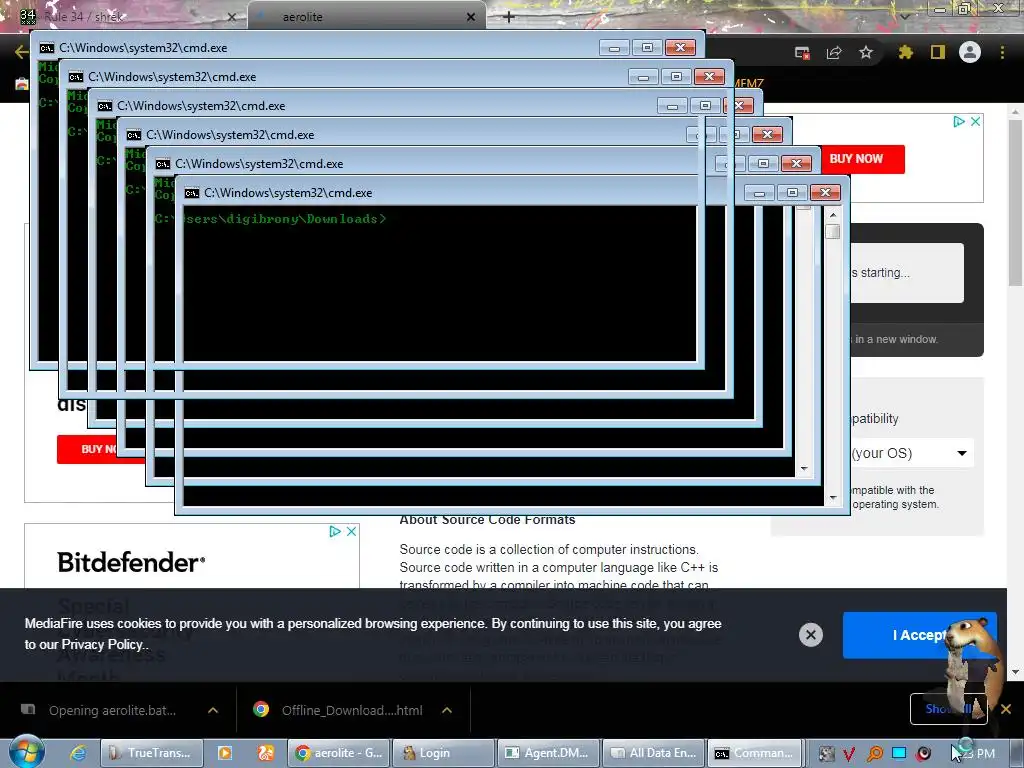Screen dimensions: 1024x768
Task: Click the red V tray icon
Action: pyautogui.click(x=849, y=754)
